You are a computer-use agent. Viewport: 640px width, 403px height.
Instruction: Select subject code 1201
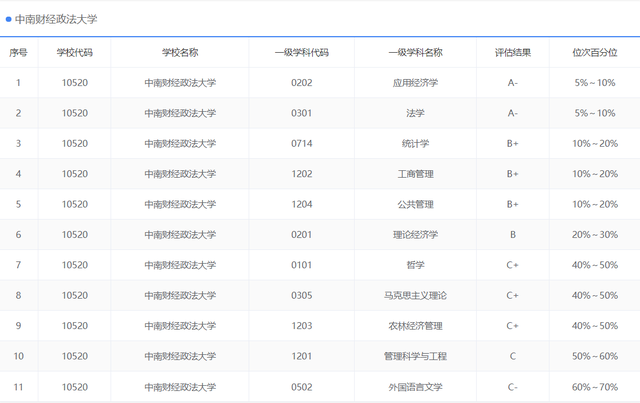click(x=302, y=356)
